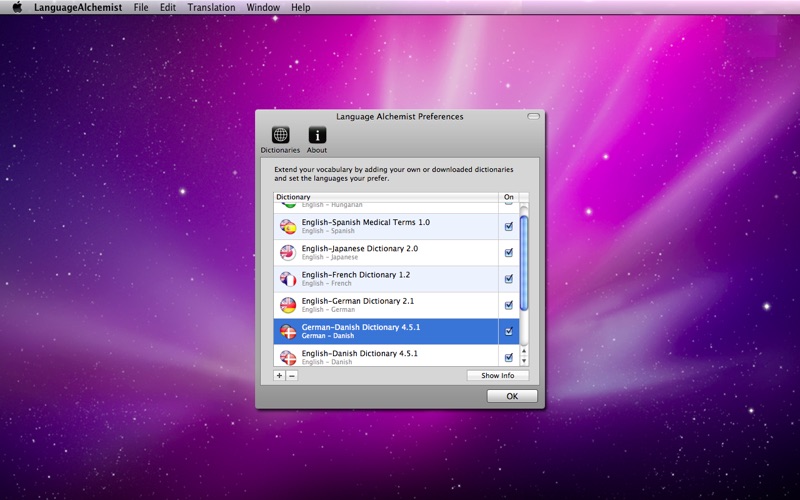This screenshot has height=500, width=800.
Task: Uncheck the German-Danish Dictionary 4.5.1 checkbox
Action: pyautogui.click(x=509, y=331)
